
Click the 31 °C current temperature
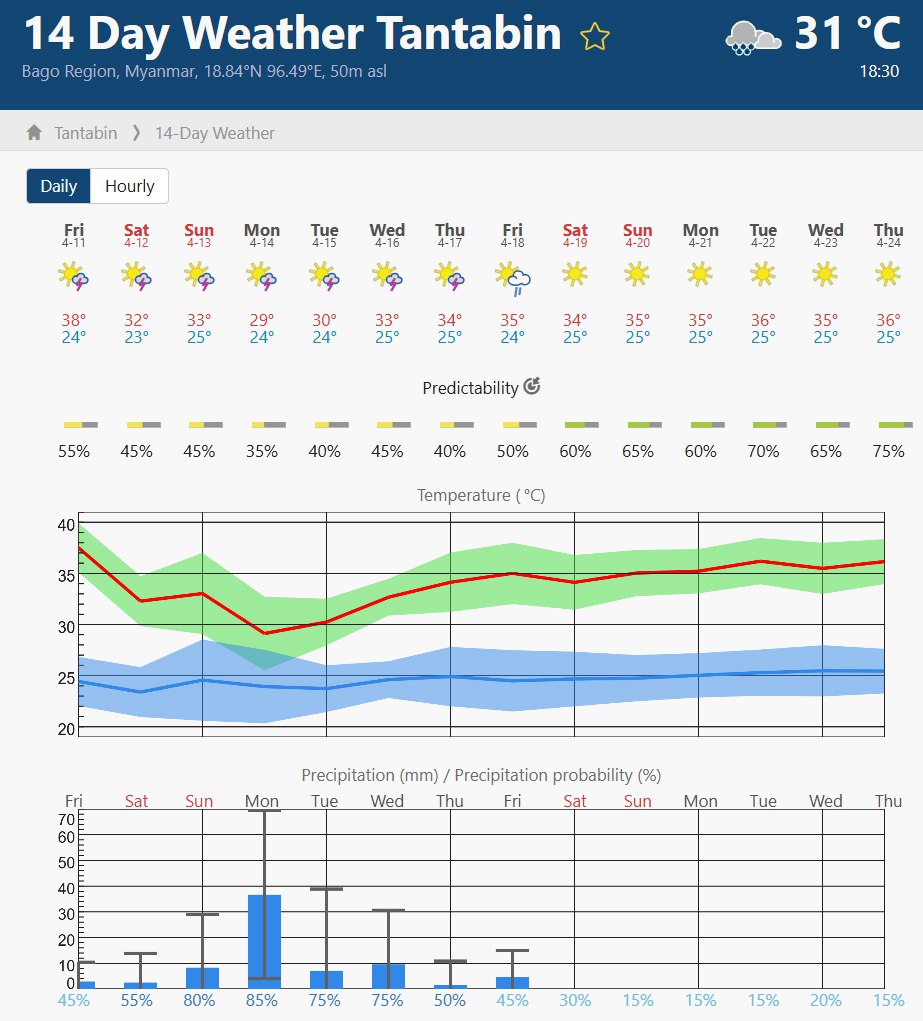[x=847, y=33]
